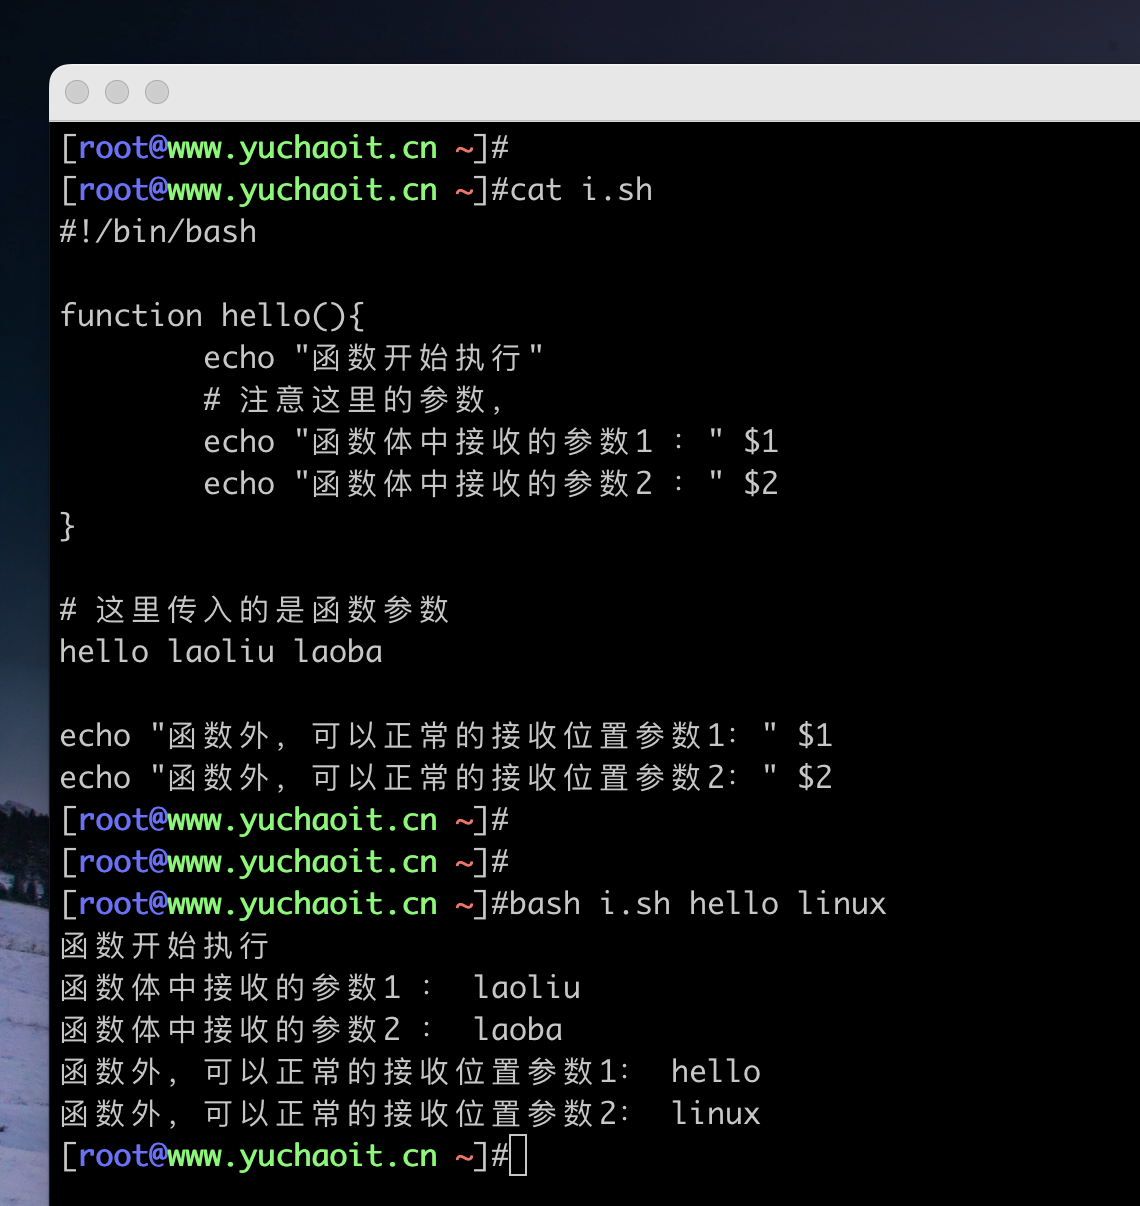
Task: Click the hello laoliu laoba invocation line
Action: (x=220, y=651)
